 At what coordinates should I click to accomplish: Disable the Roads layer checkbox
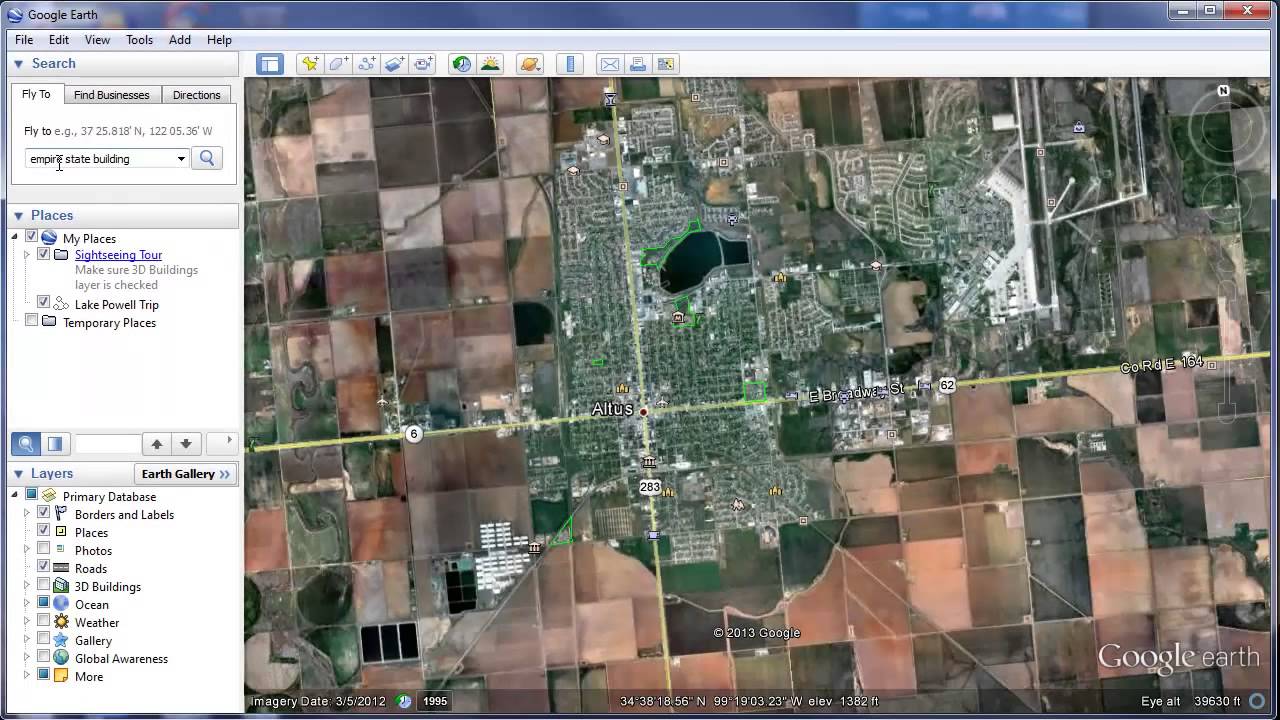[x=43, y=567]
